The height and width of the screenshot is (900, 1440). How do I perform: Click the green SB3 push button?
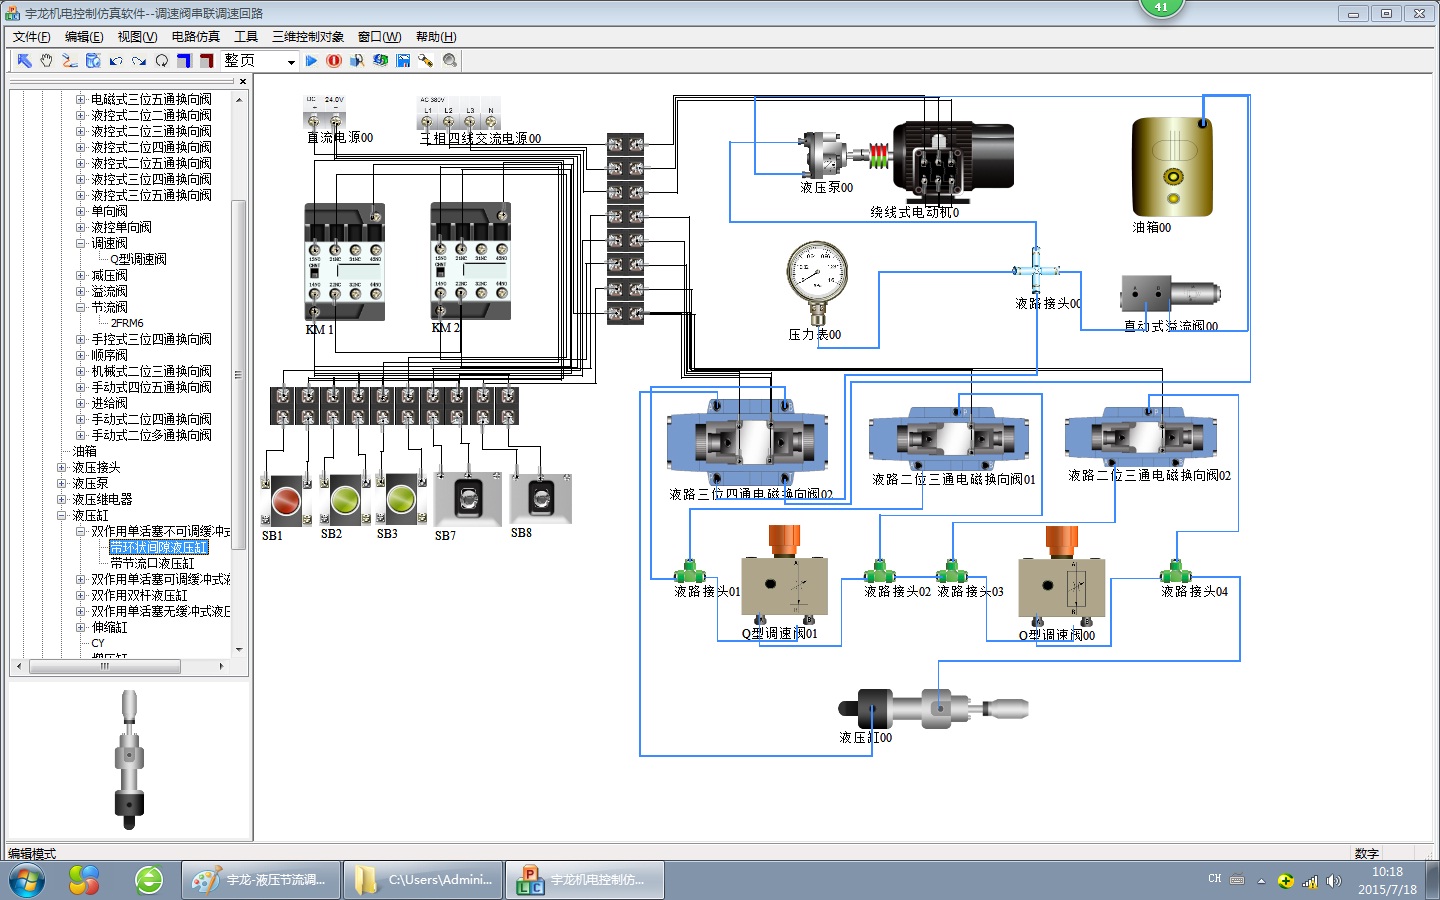point(401,499)
